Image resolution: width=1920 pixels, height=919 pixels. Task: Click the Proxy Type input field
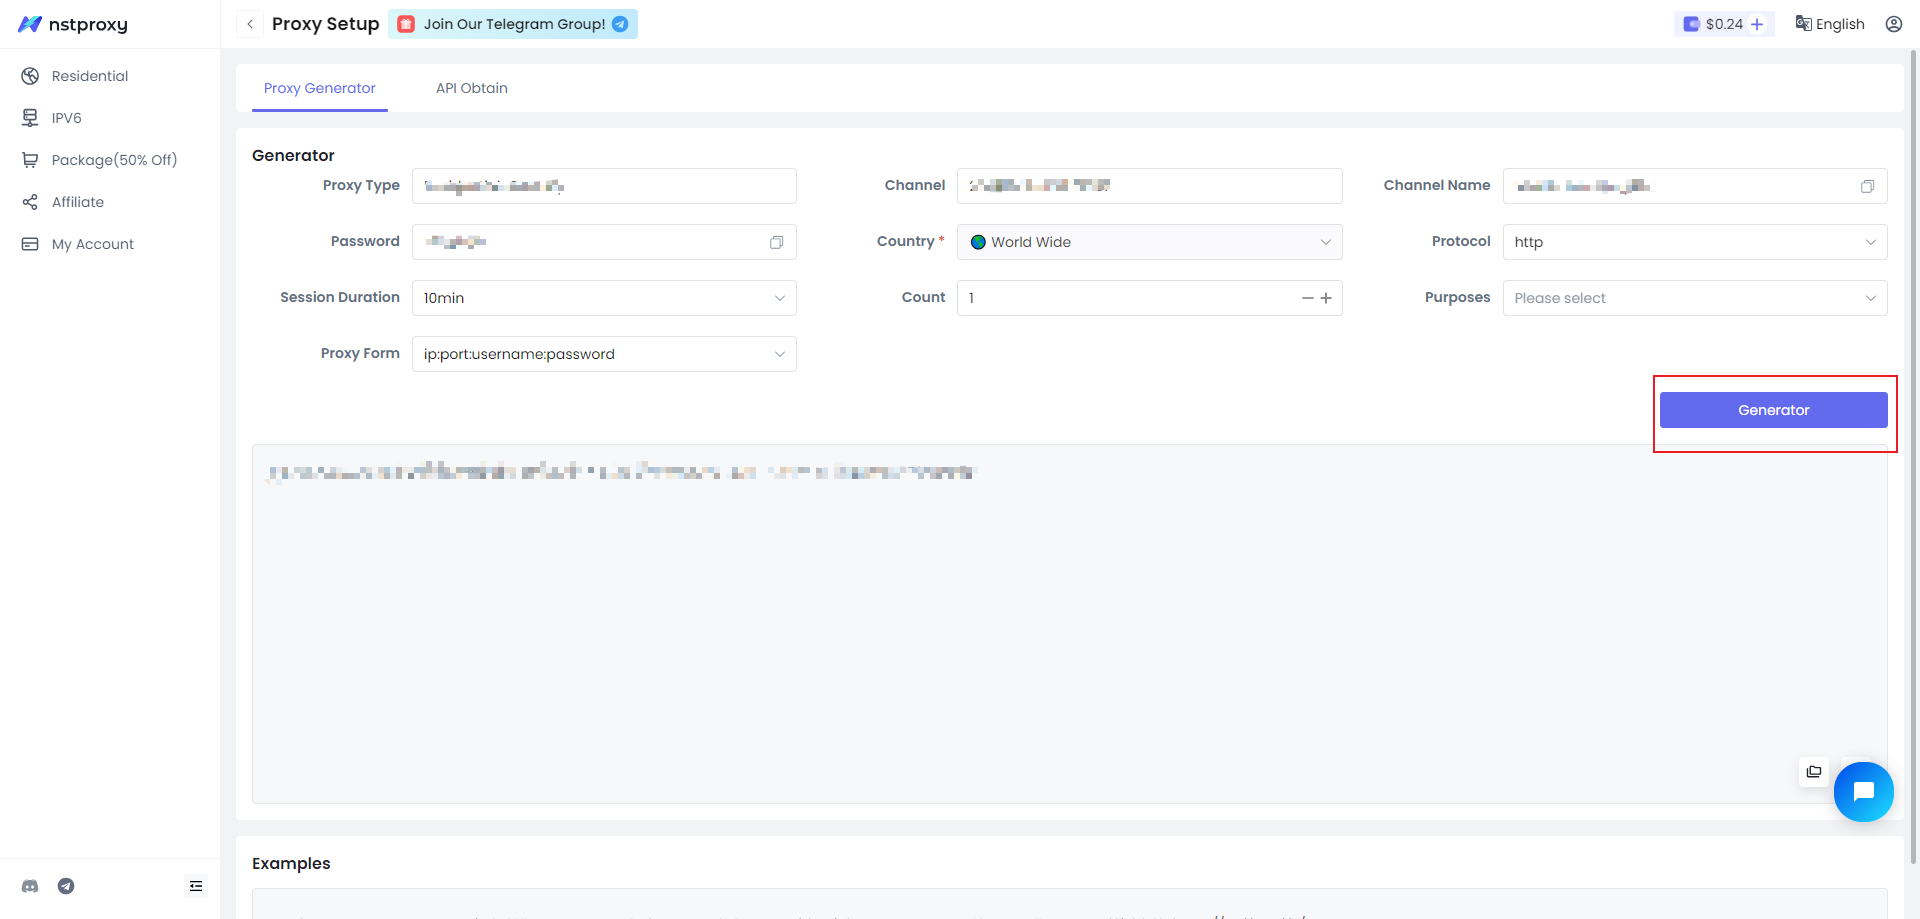[x=604, y=186]
